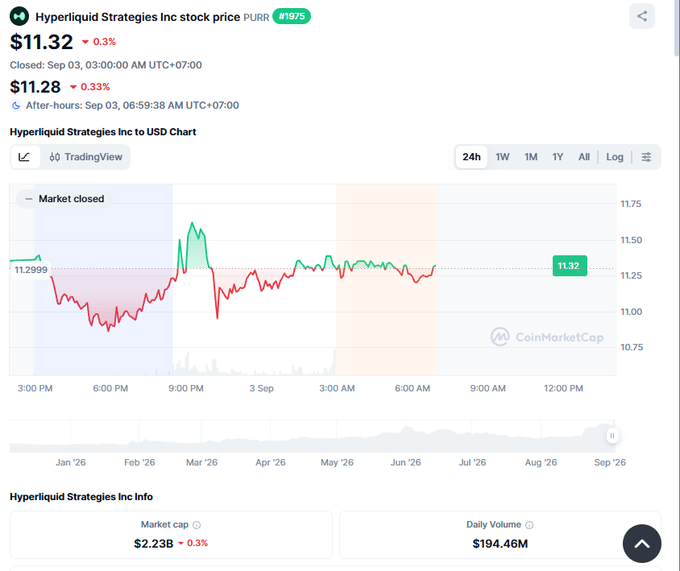680x571 pixels.
Task: Select the 1M time range
Action: coord(531,157)
